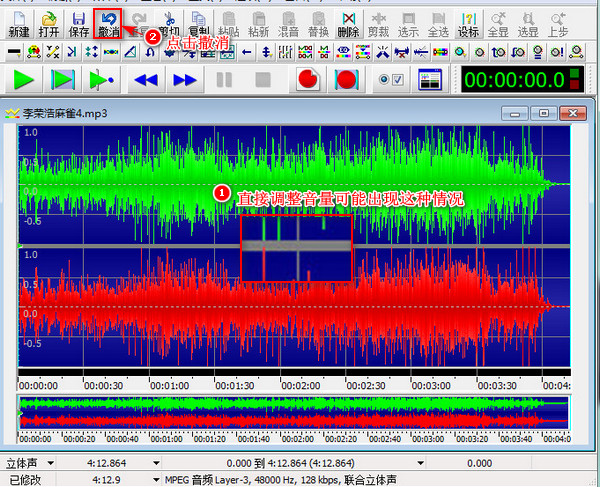Click the 上步 (Previous zoom) button
The height and width of the screenshot is (487, 600).
coord(558,24)
